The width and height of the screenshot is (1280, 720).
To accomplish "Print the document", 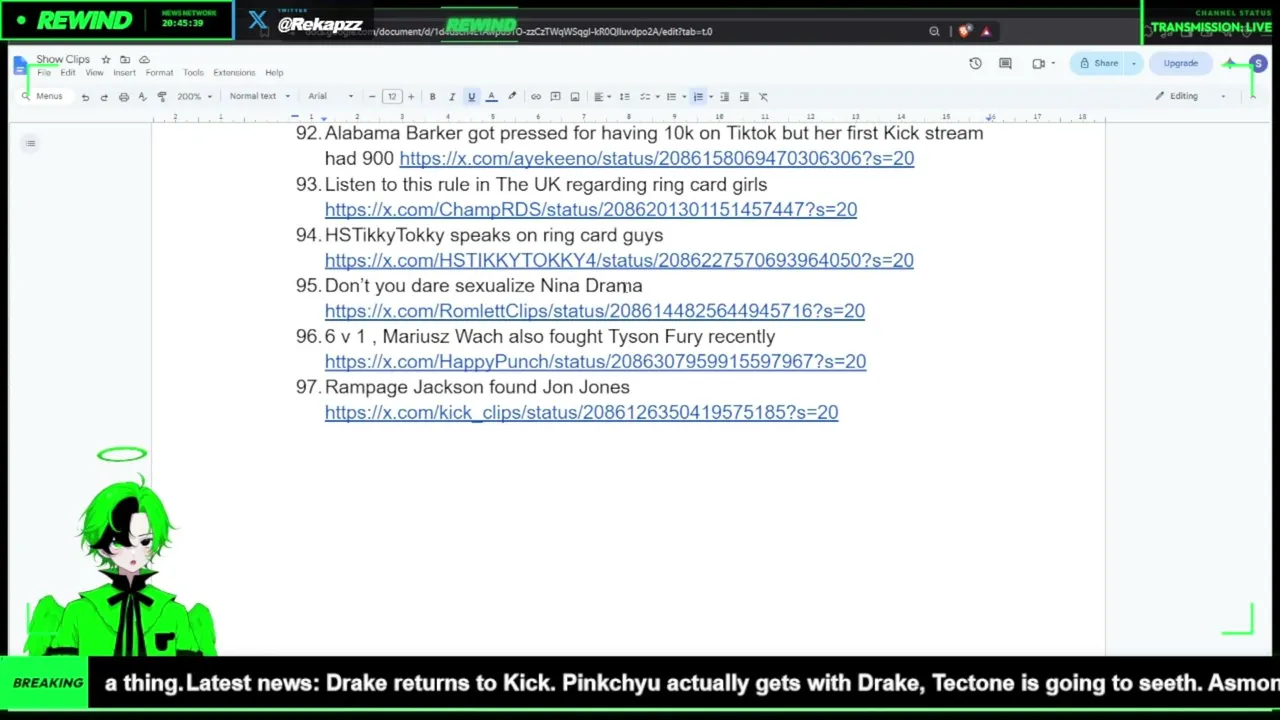I will pyautogui.click(x=124, y=97).
